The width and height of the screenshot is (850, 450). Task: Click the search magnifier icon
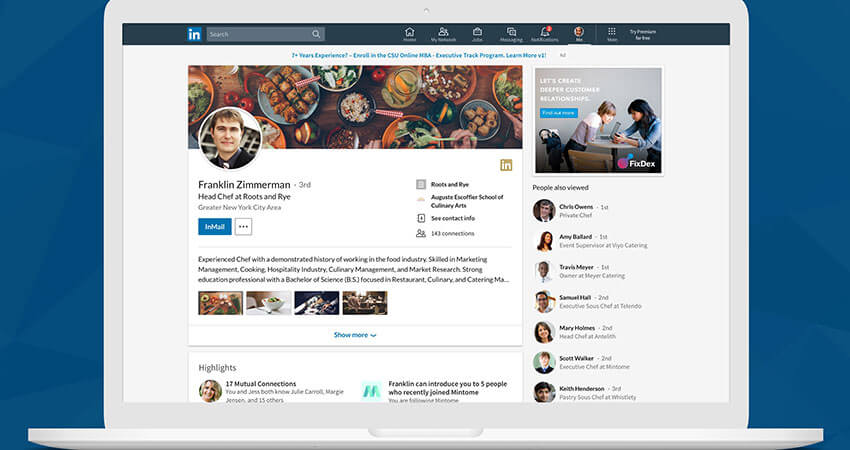(x=316, y=34)
